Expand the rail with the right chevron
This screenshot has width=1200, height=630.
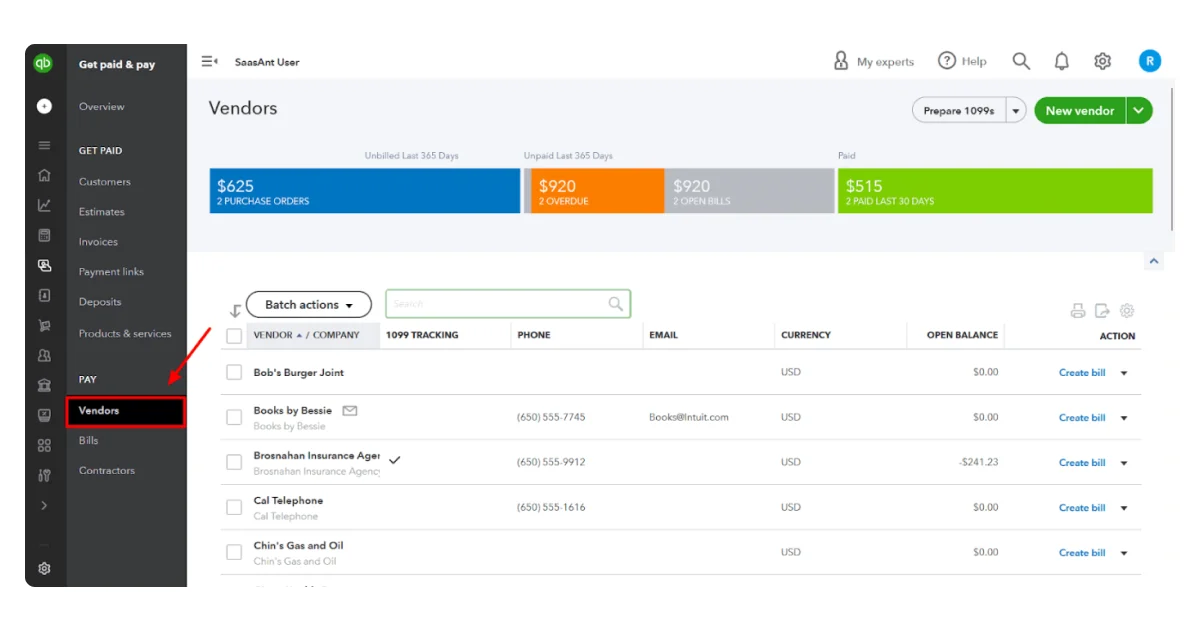coord(44,506)
